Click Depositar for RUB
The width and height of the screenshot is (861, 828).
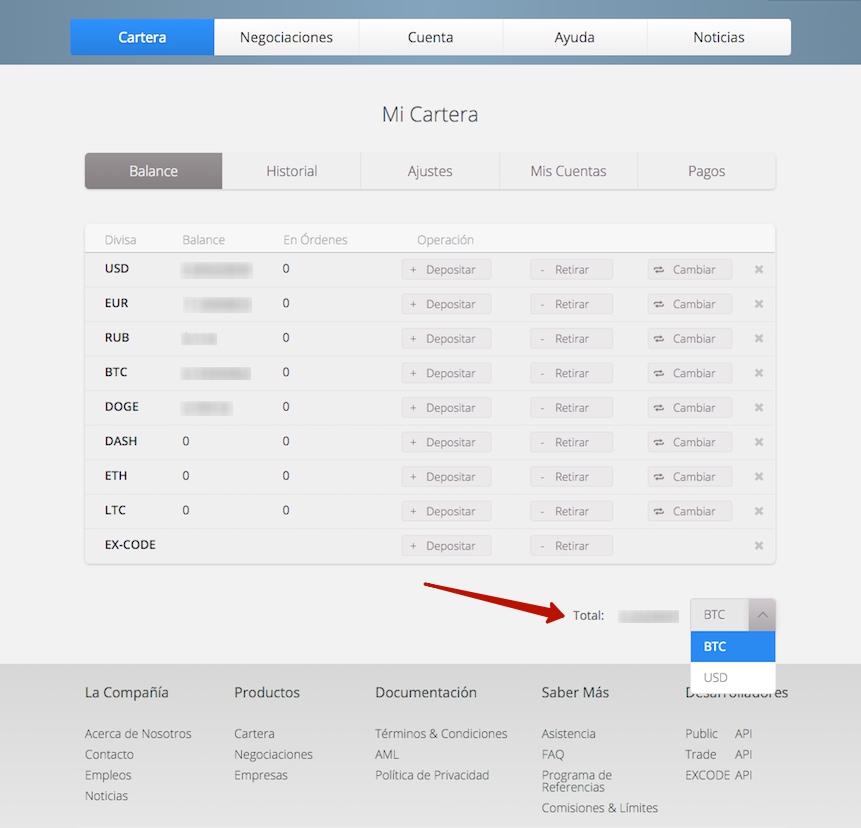coord(446,339)
